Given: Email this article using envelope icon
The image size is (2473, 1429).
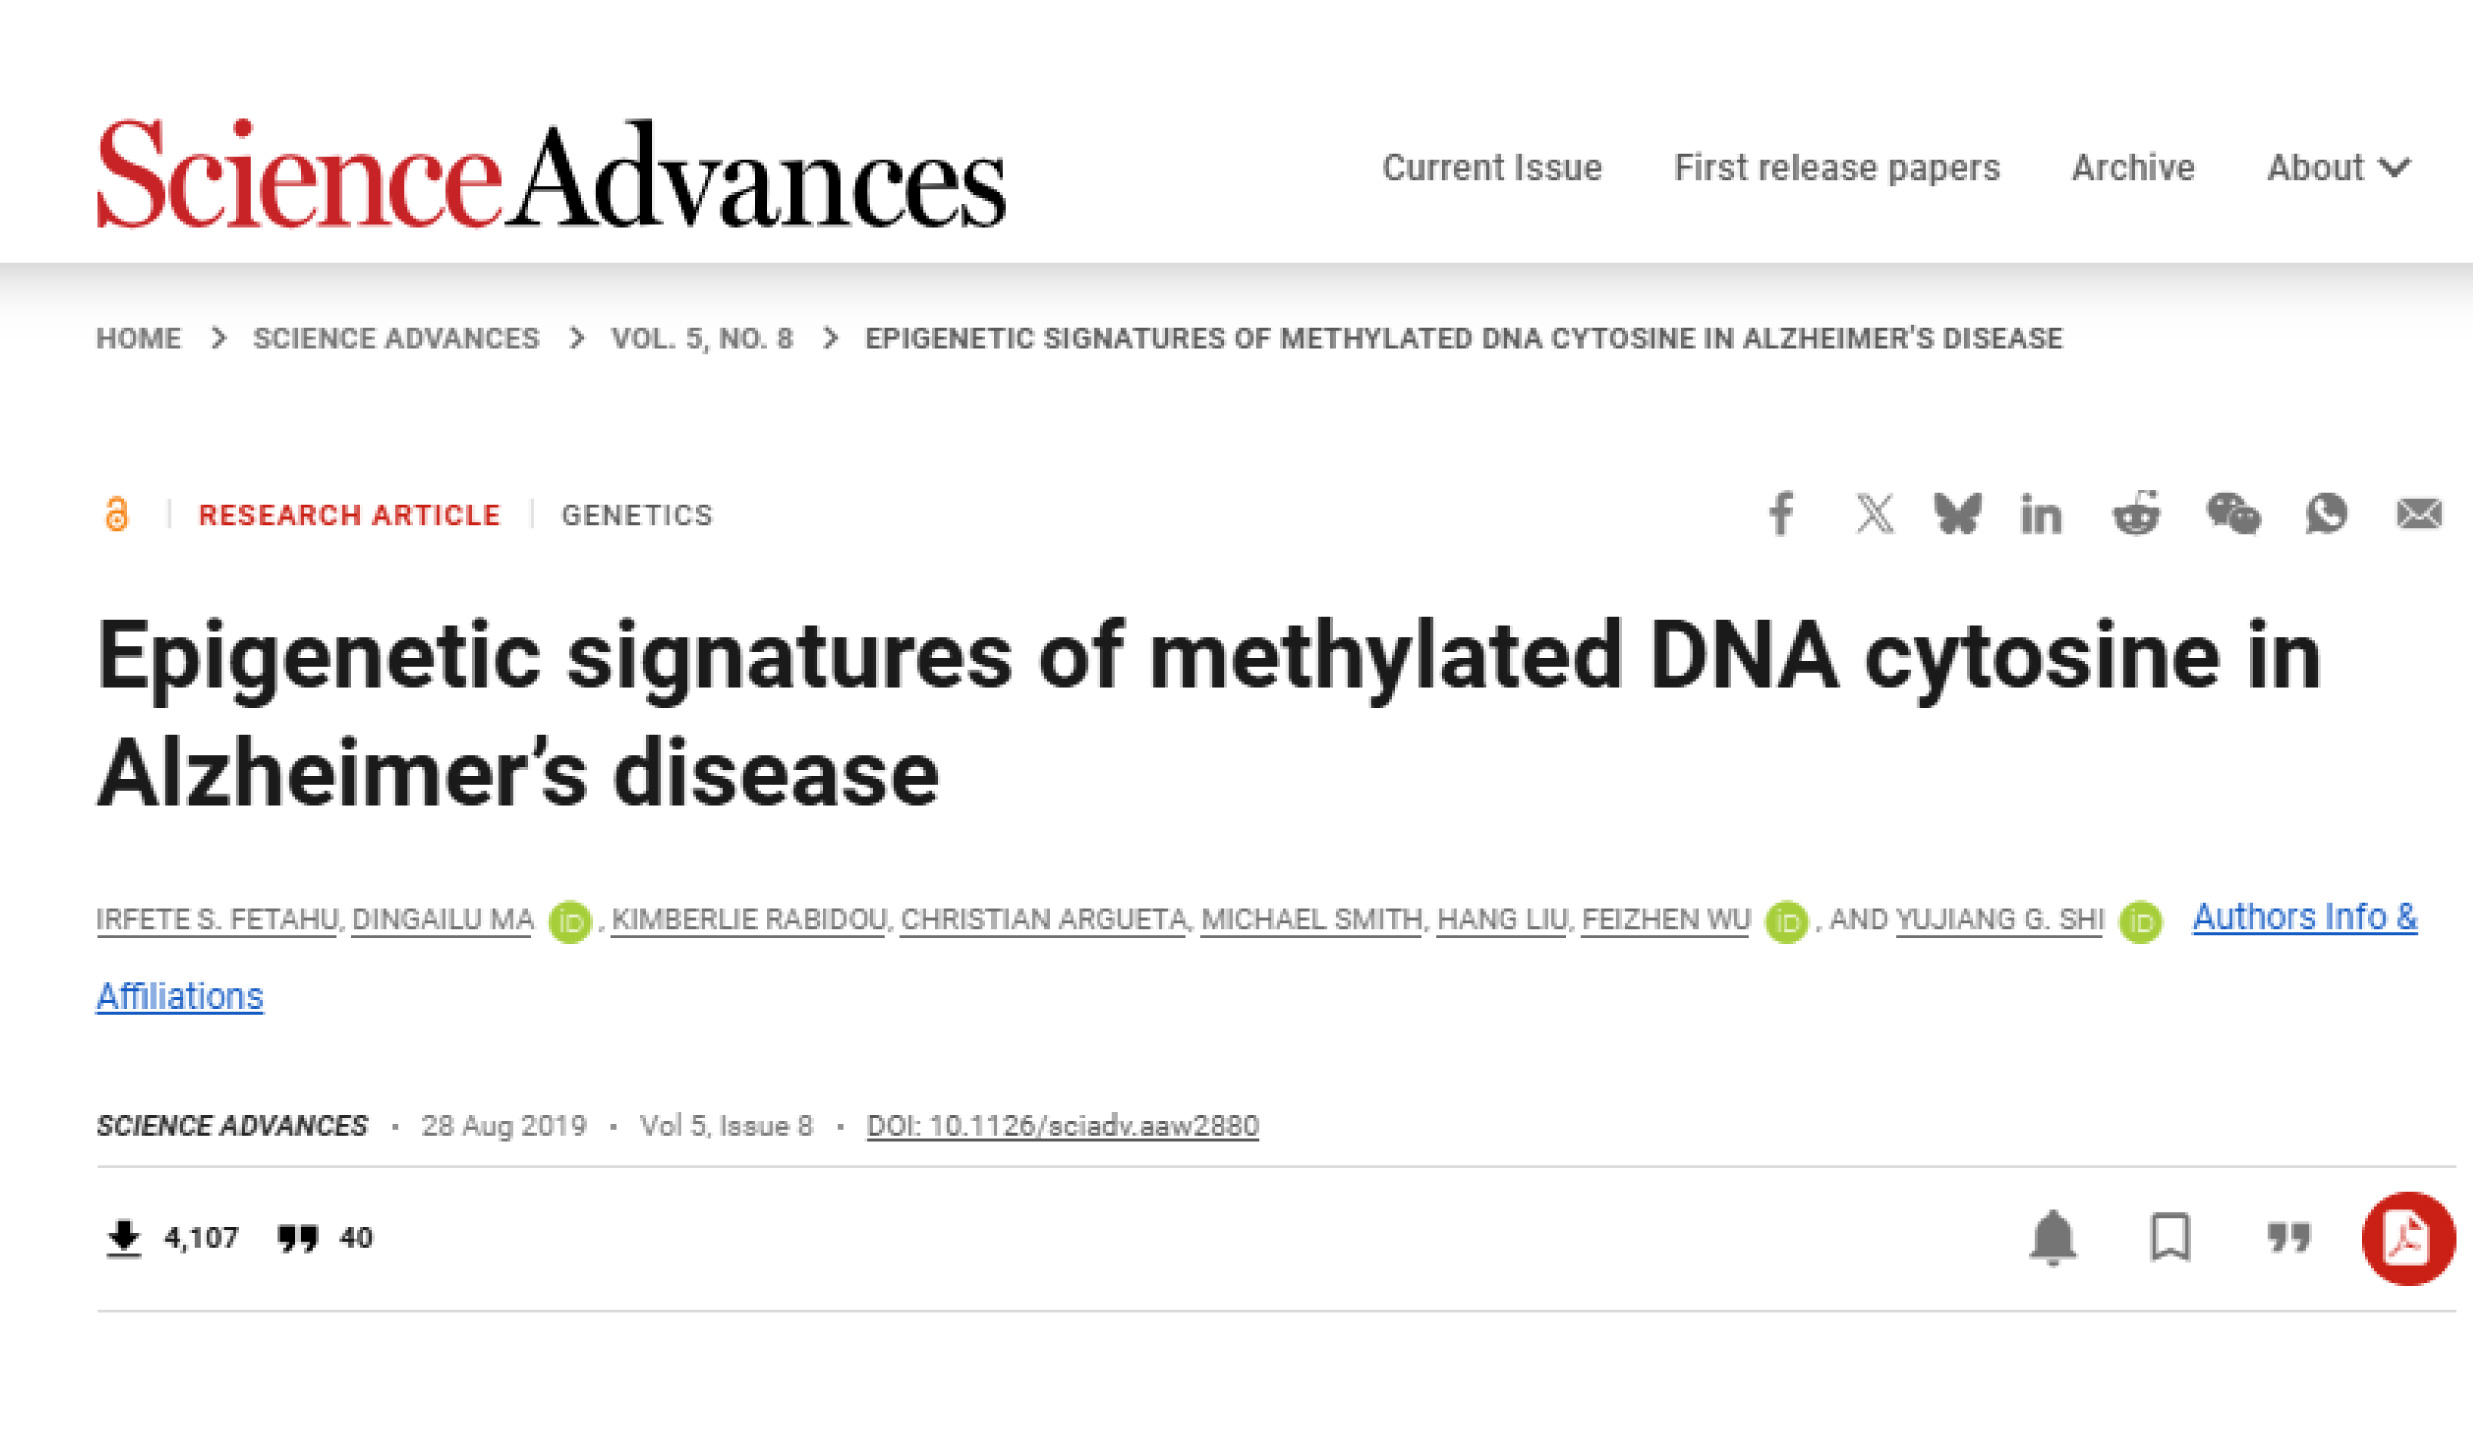Looking at the screenshot, I should (2419, 514).
